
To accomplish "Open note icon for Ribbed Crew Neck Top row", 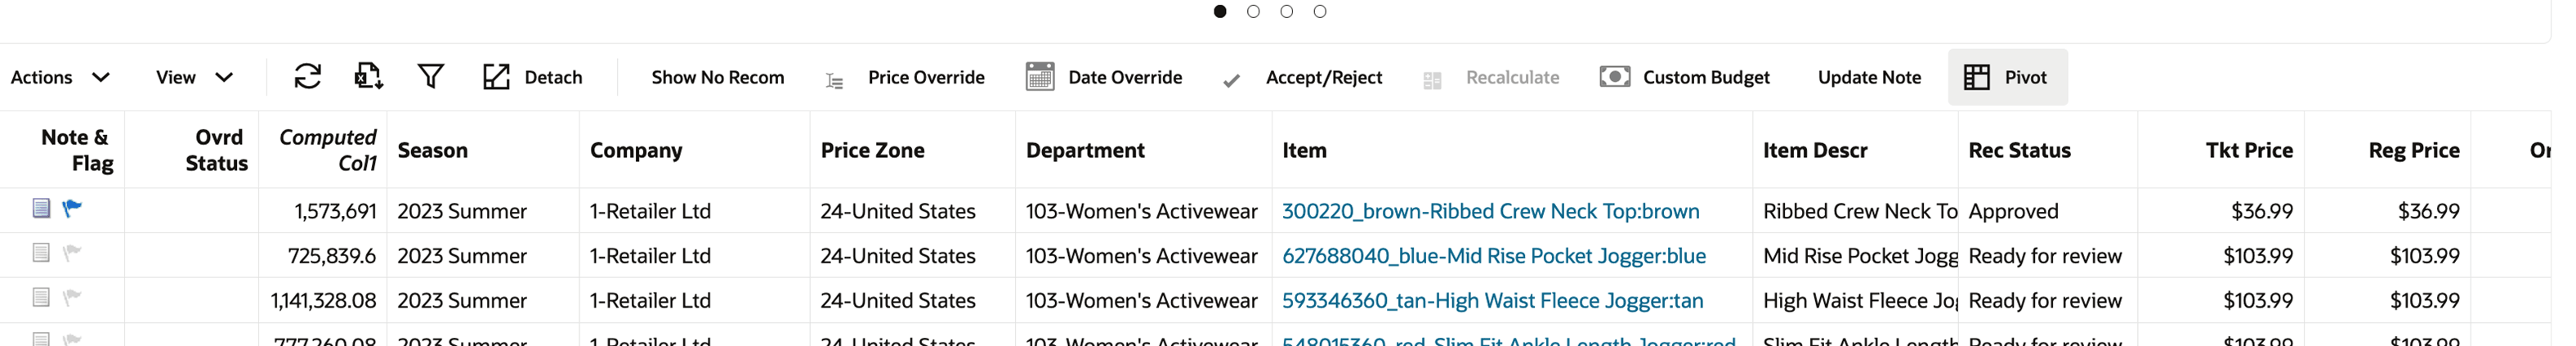I will 41,208.
